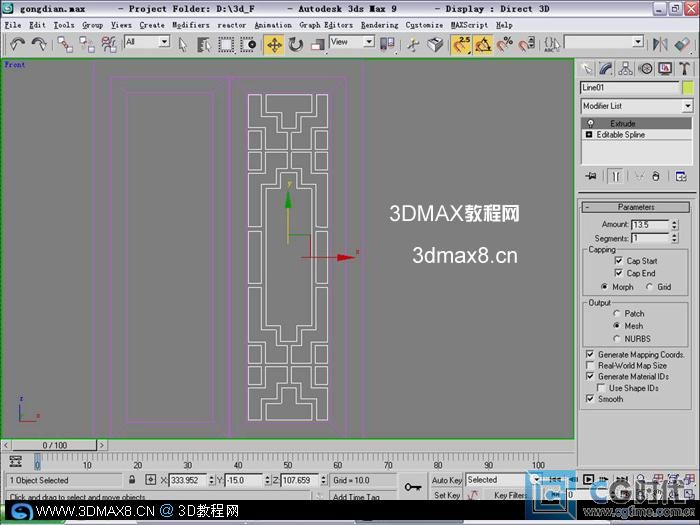Click the Undo arrow icon

[17, 44]
